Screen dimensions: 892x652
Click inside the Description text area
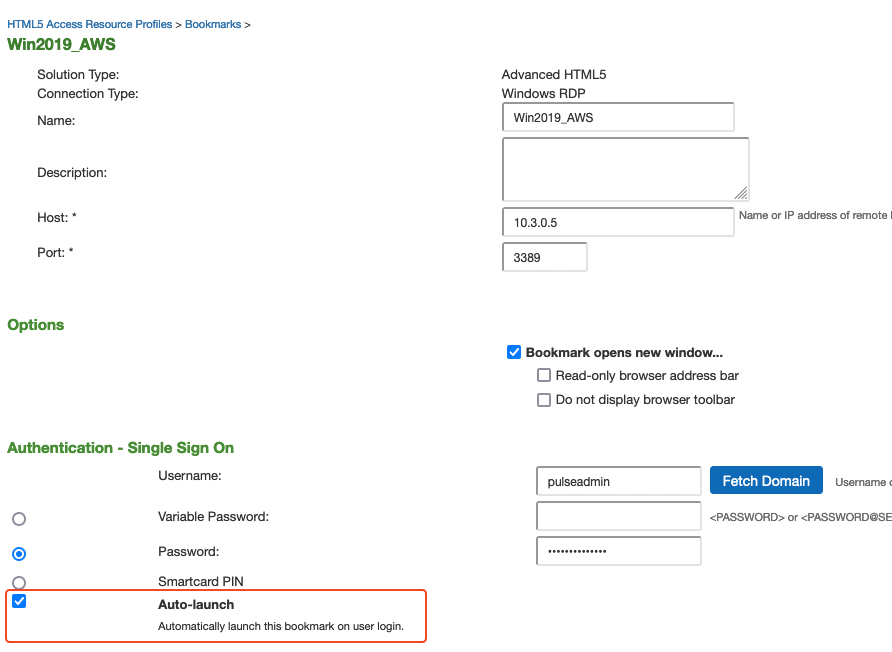click(624, 168)
